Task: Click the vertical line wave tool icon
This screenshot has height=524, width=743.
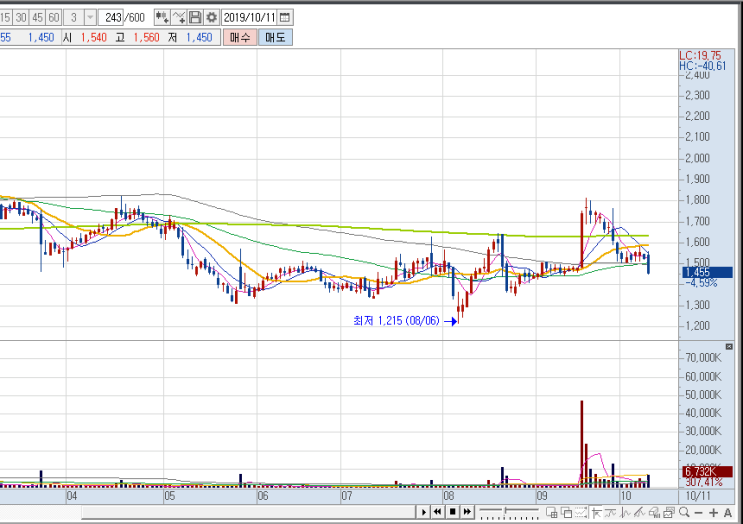Action: (x=625, y=512)
